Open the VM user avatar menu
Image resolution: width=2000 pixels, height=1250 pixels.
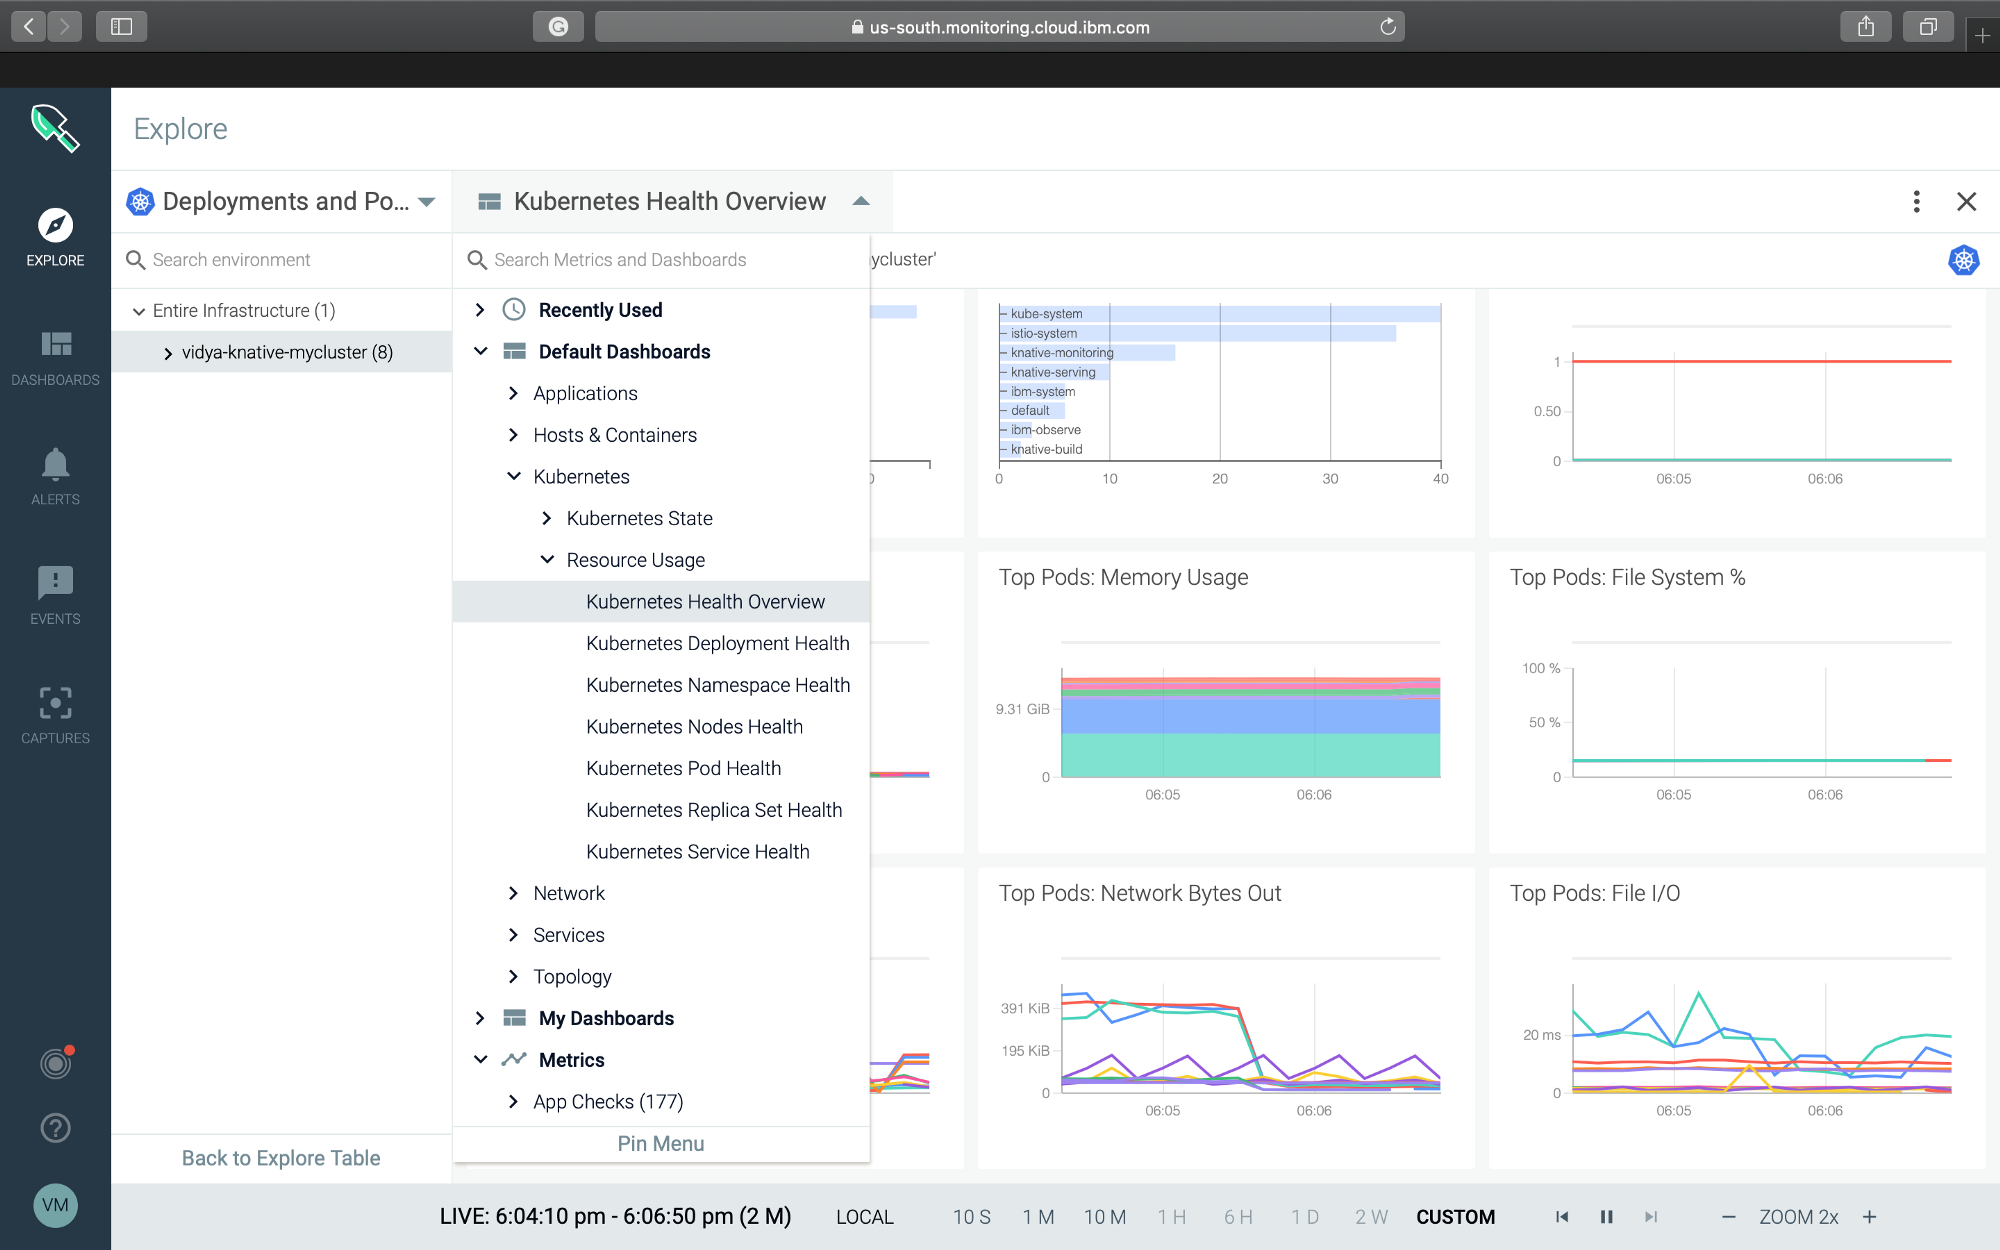tap(56, 1205)
